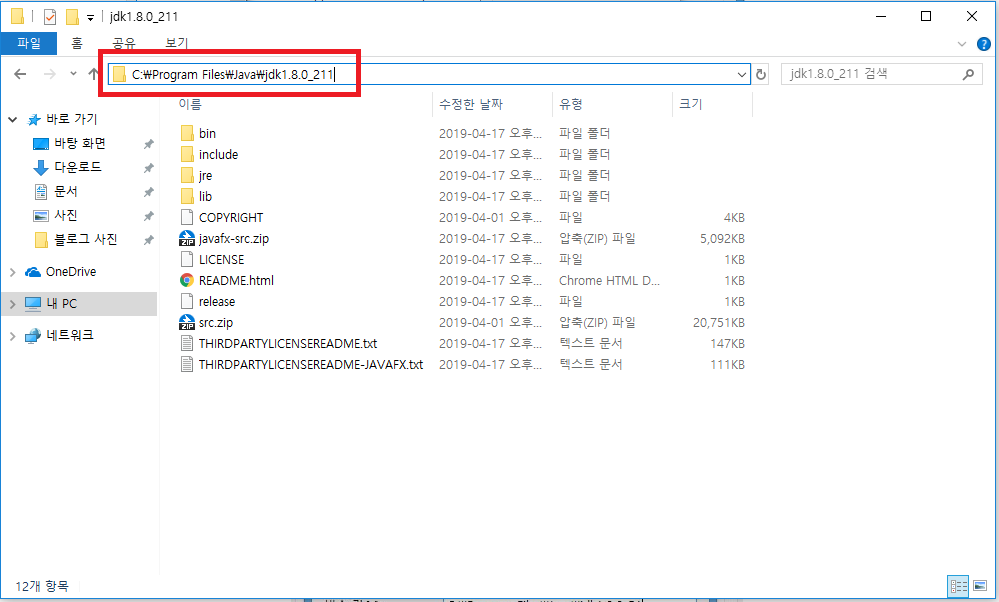Click the jdk1.8.0_211 검색 search box
The width and height of the screenshot is (999, 602).
click(881, 75)
